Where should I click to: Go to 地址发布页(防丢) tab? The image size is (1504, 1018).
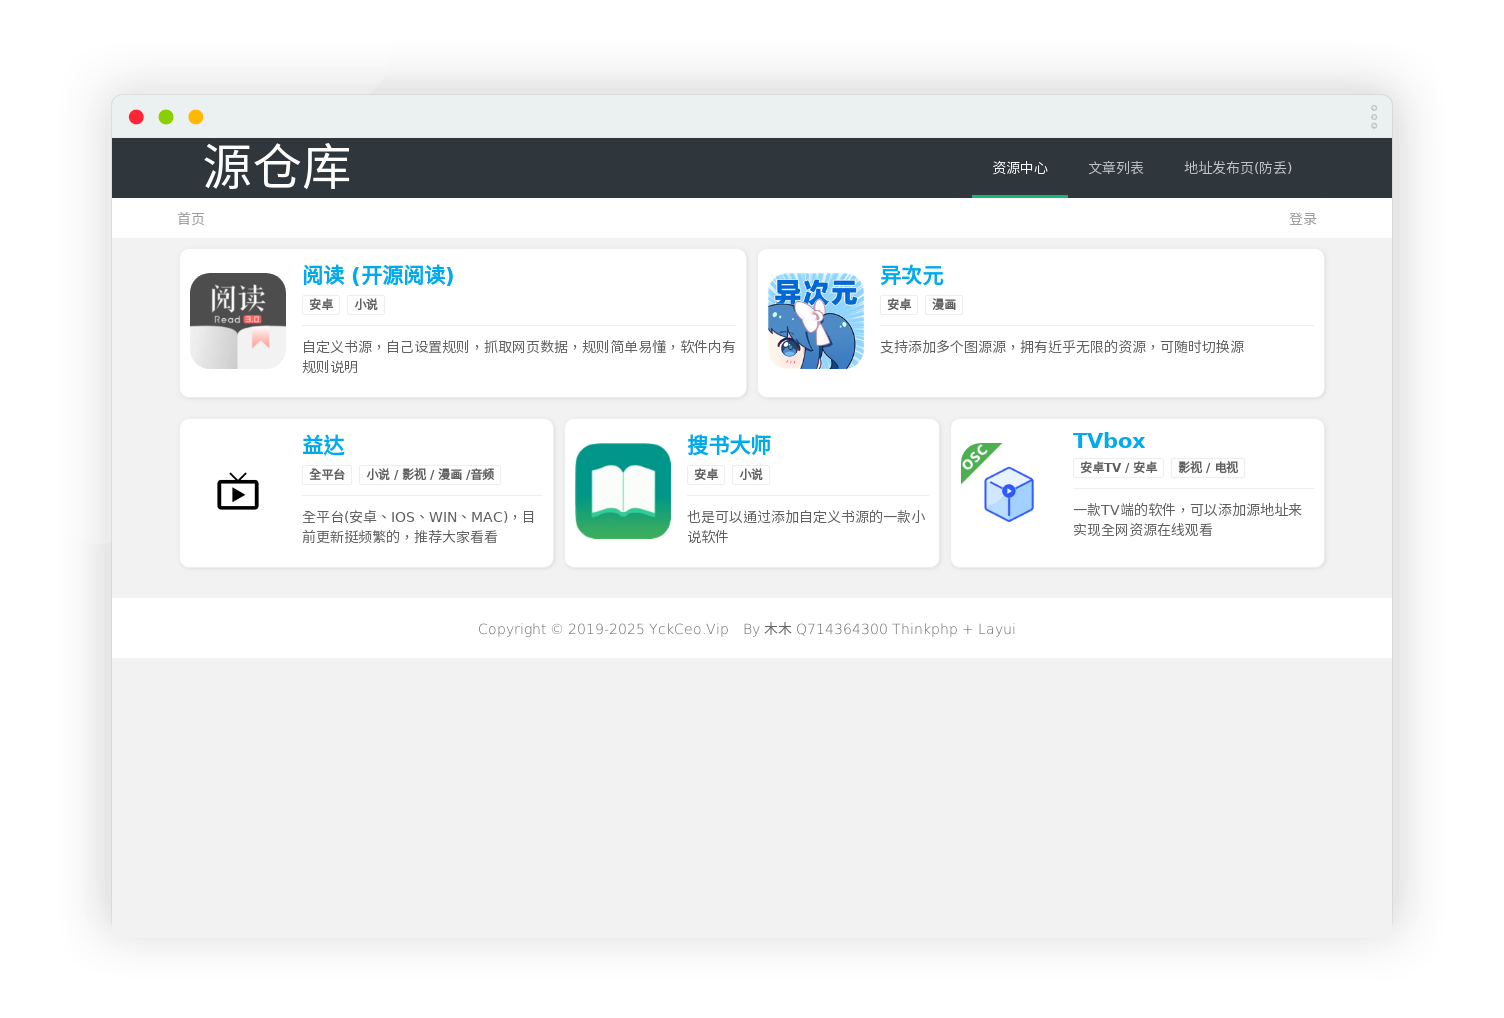coord(1238,168)
